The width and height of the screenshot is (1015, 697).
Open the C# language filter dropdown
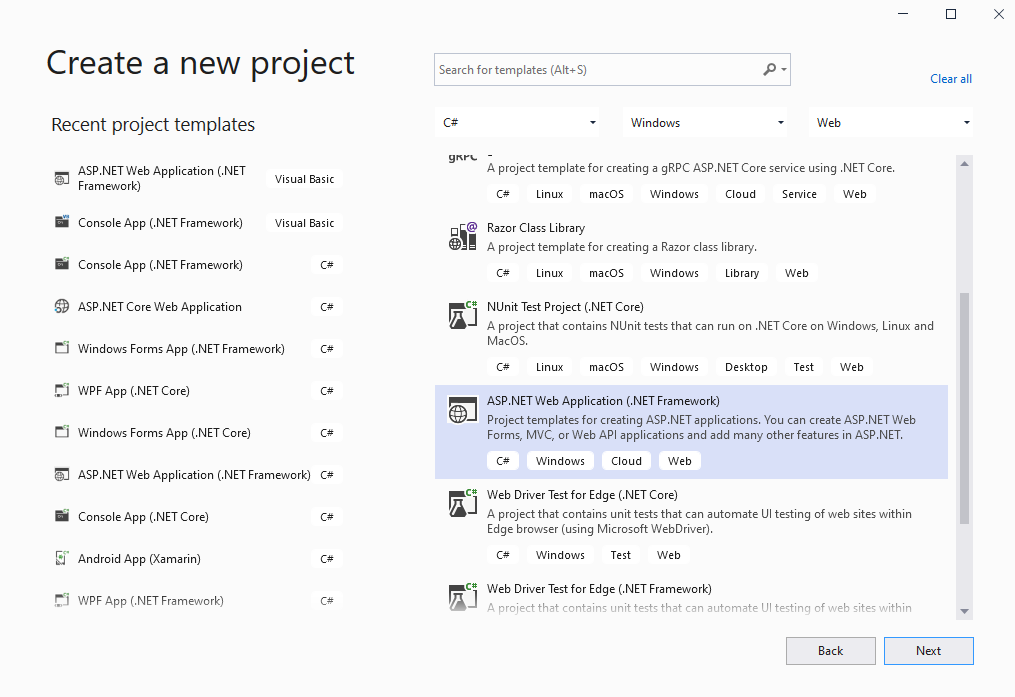[x=518, y=123]
